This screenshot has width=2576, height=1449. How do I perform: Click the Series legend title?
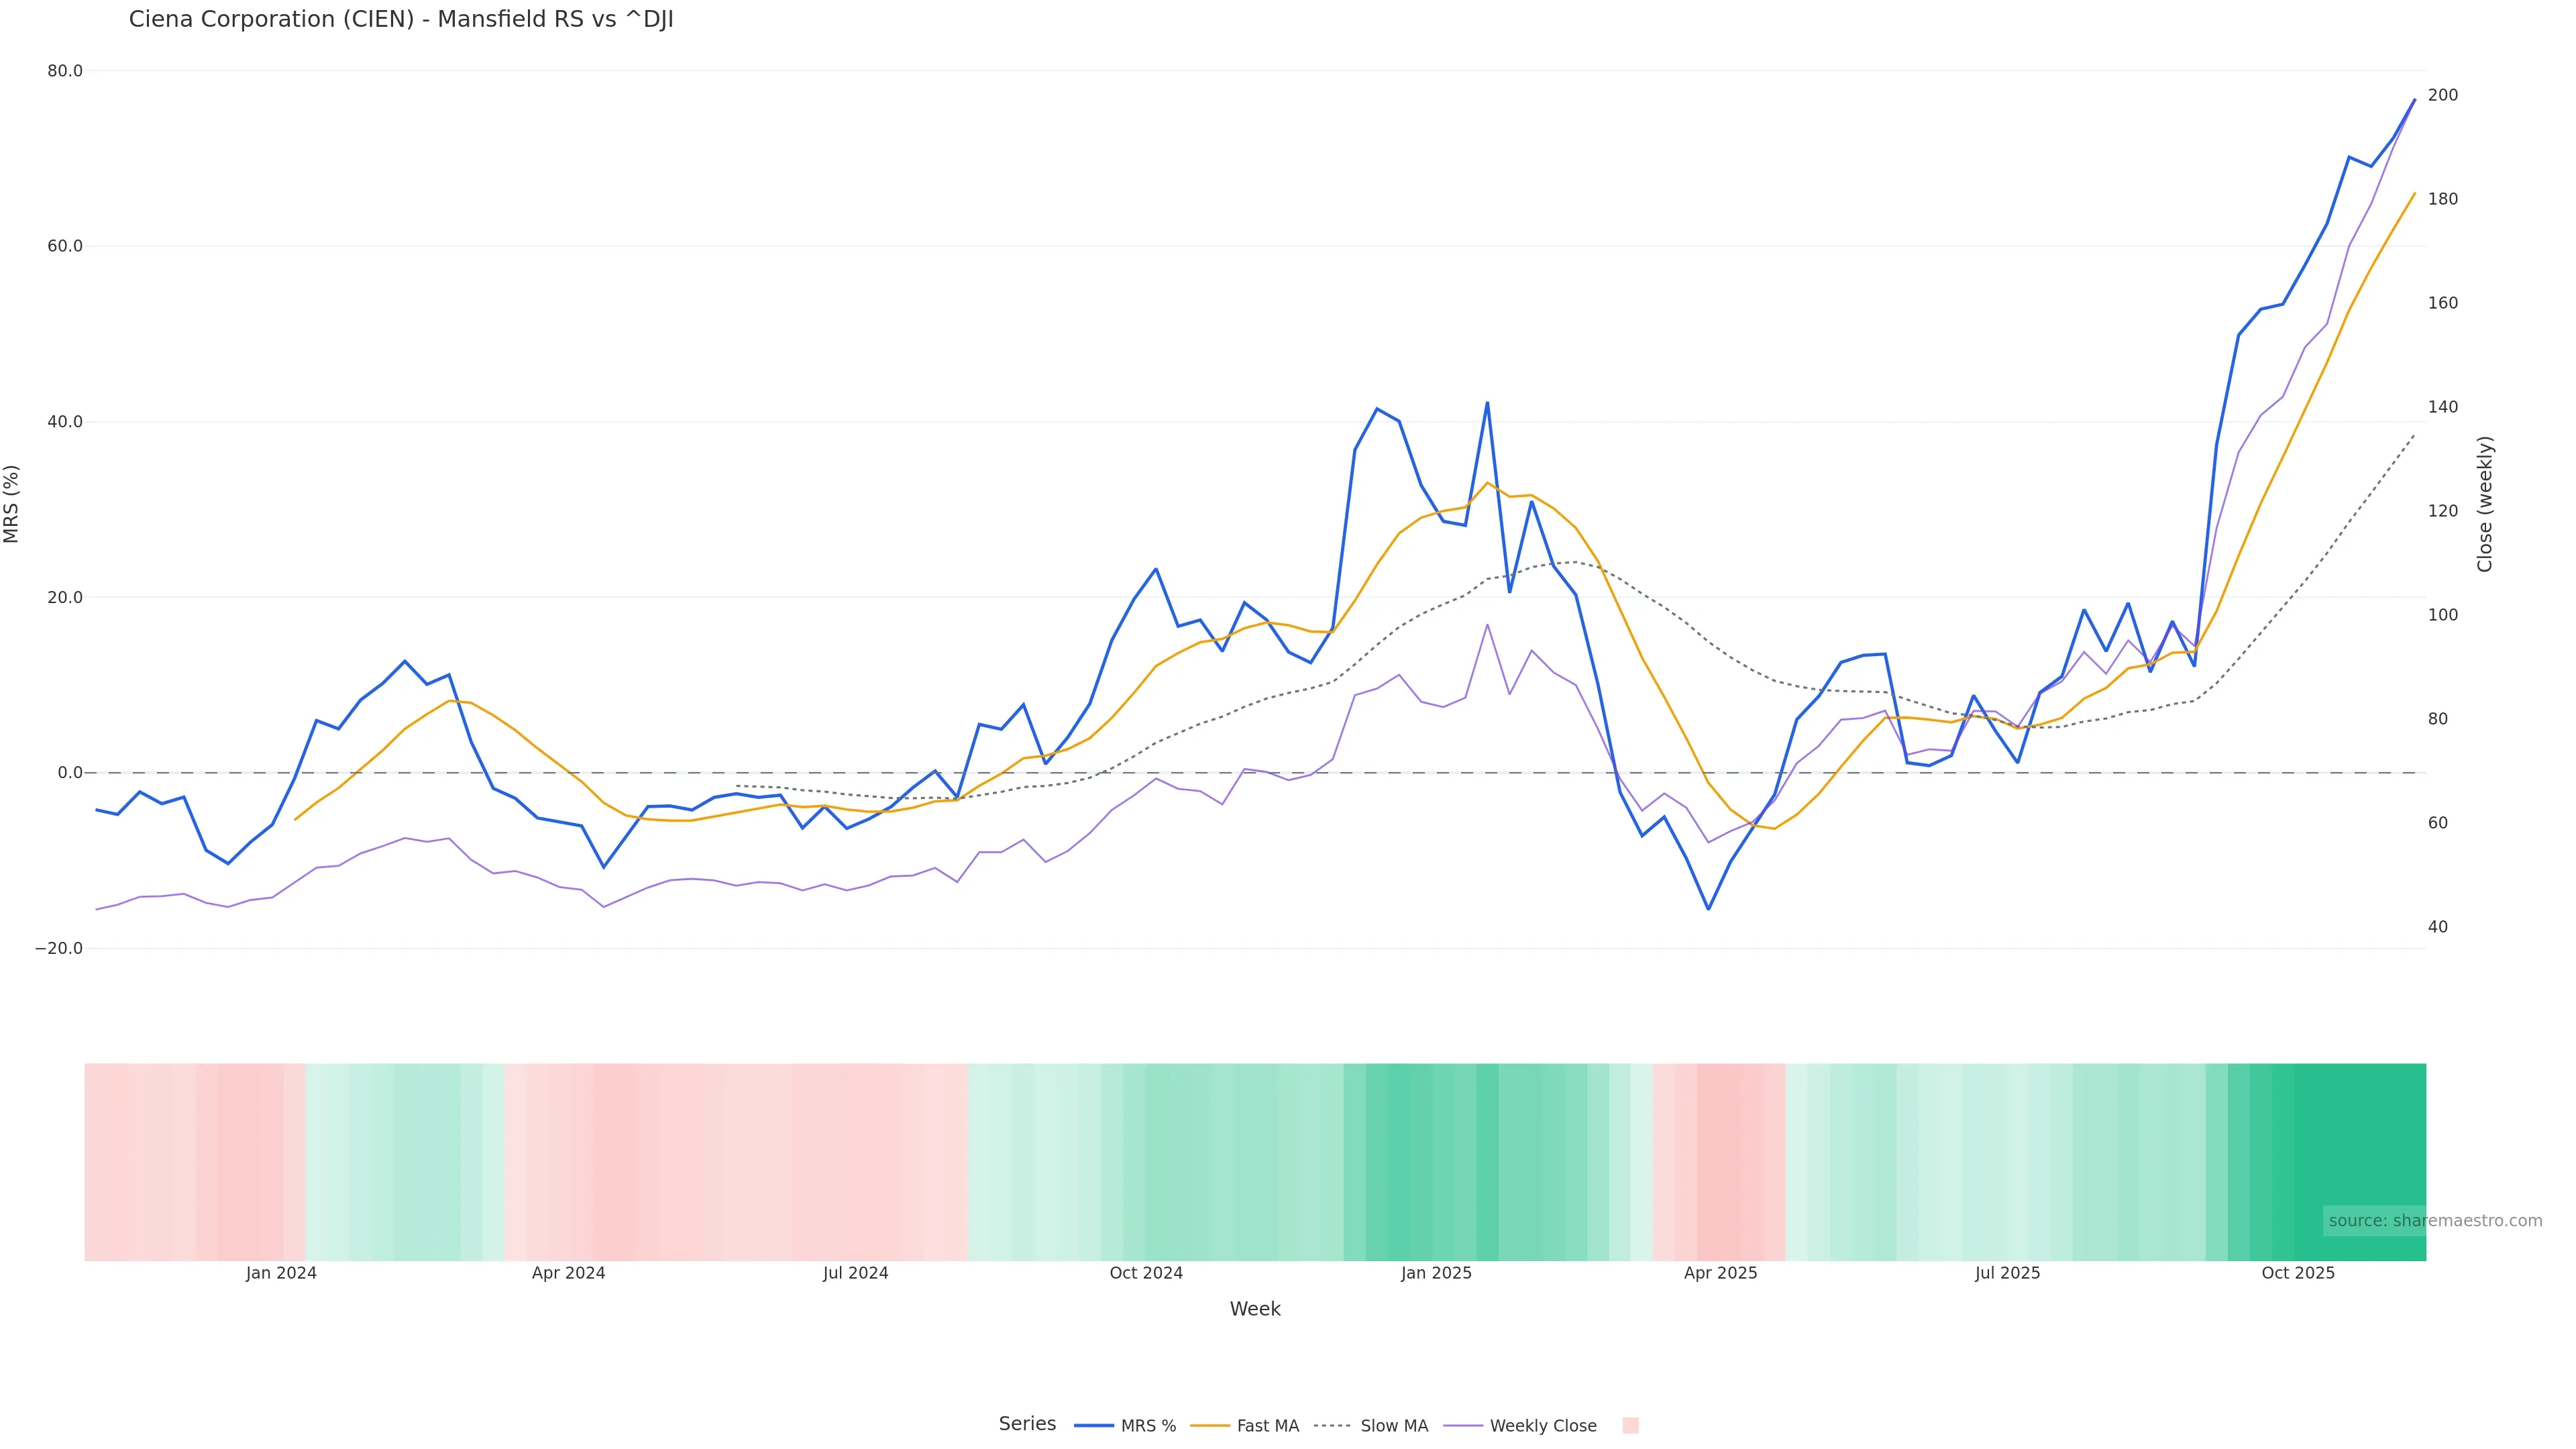(x=1027, y=1424)
